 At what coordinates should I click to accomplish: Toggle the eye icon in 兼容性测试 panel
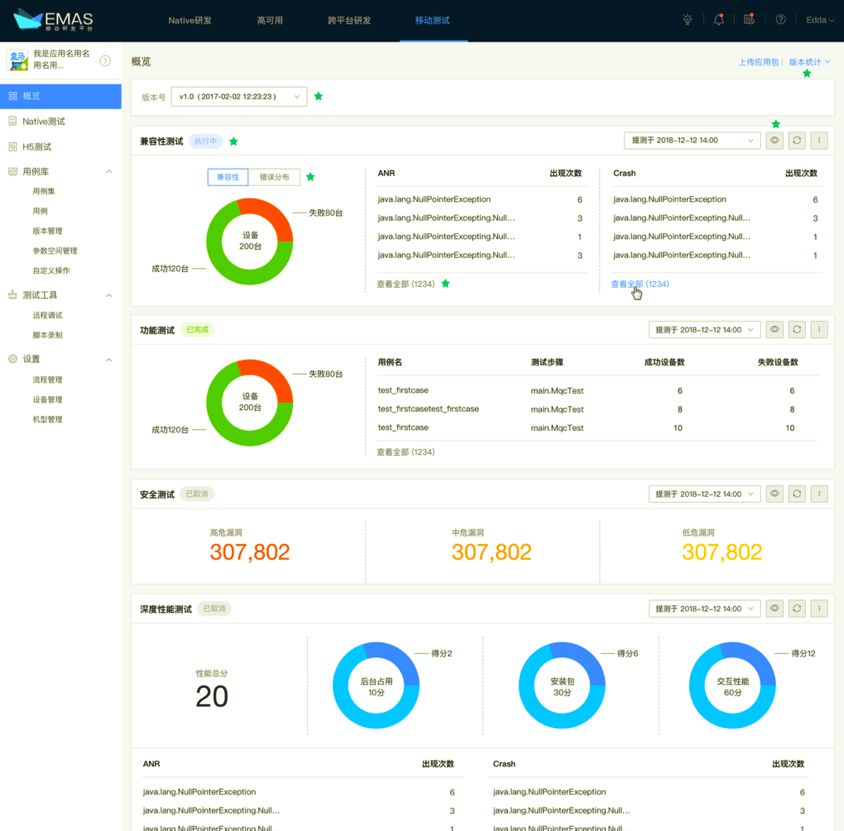[775, 140]
